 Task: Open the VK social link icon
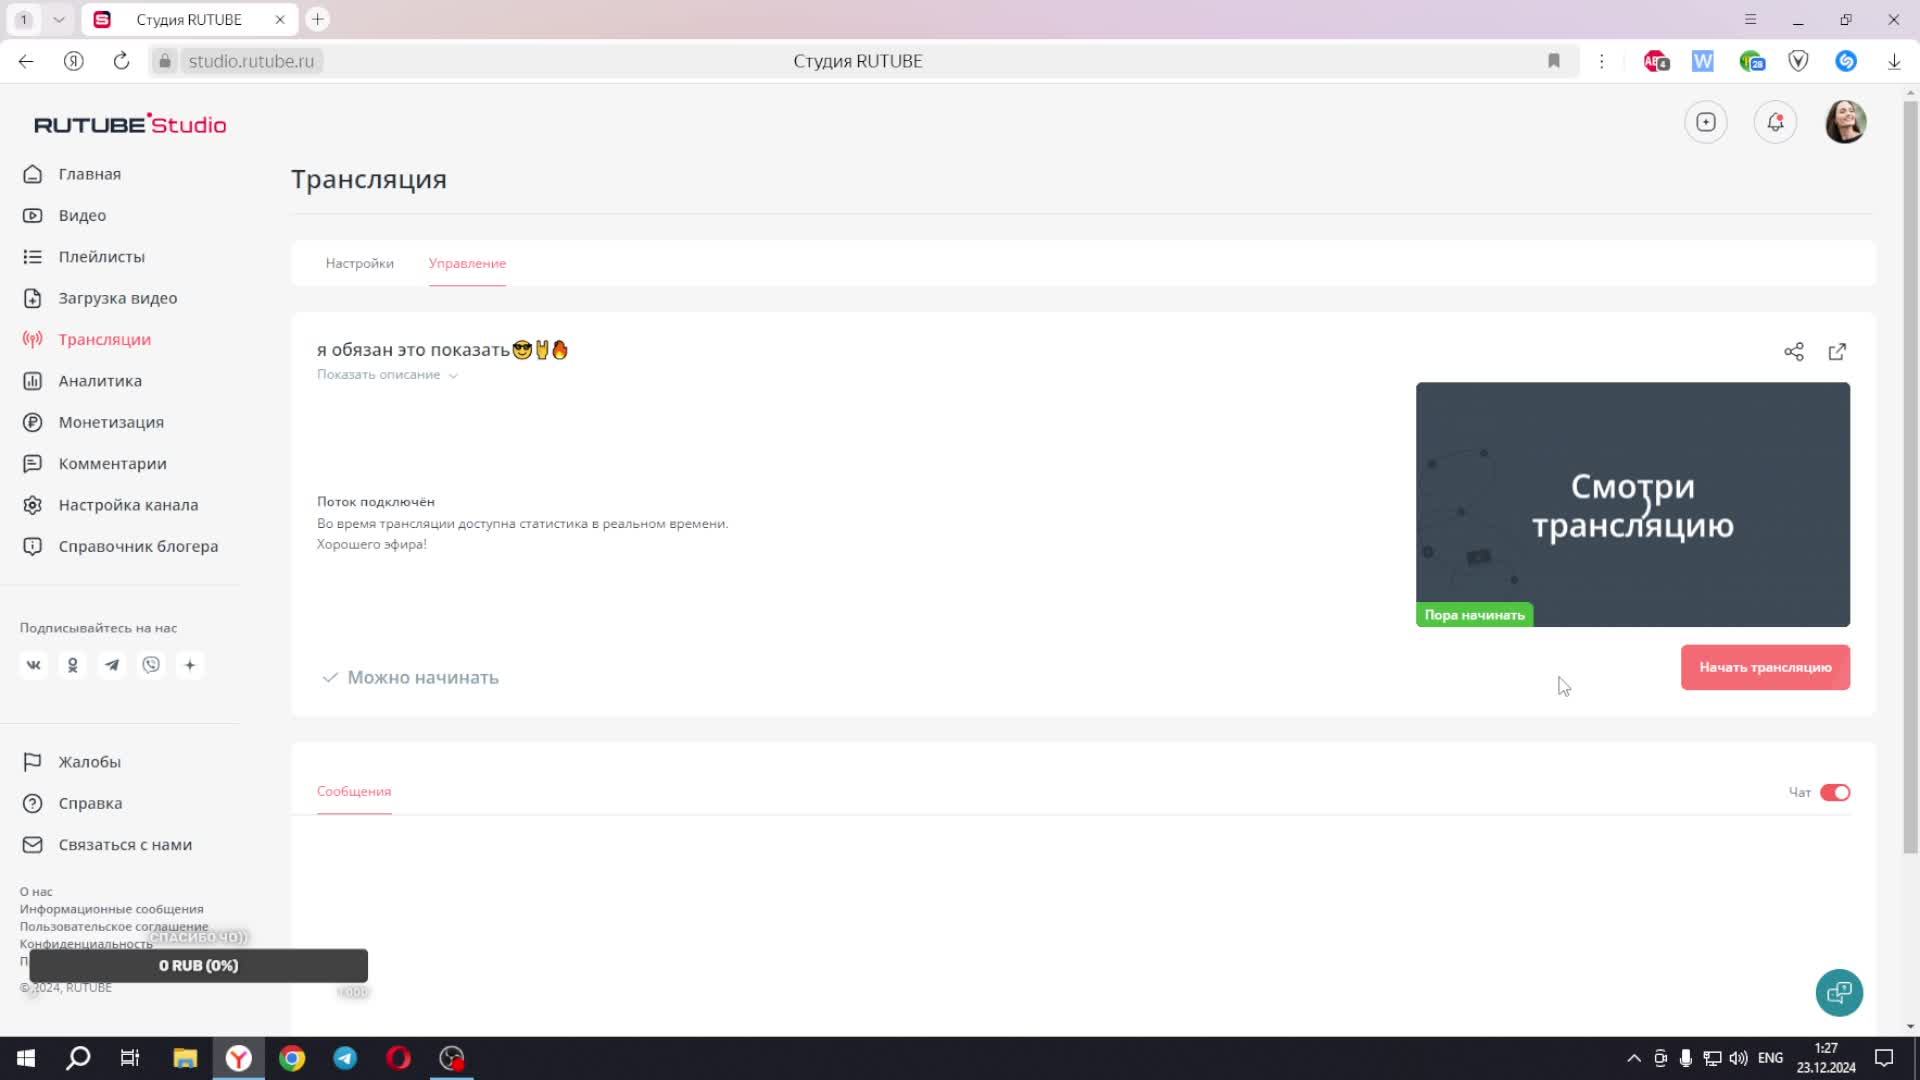(x=33, y=665)
